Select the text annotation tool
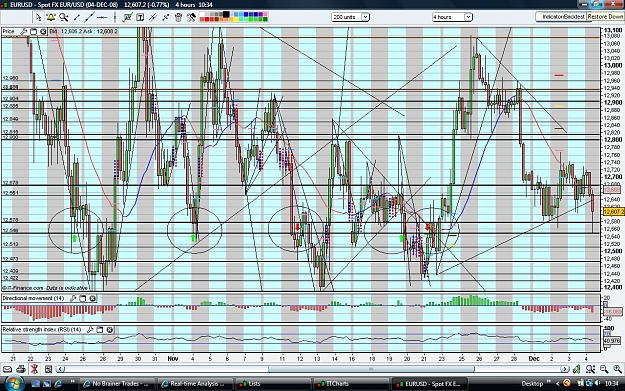Viewport: 625px width, 391px height. pos(140,17)
